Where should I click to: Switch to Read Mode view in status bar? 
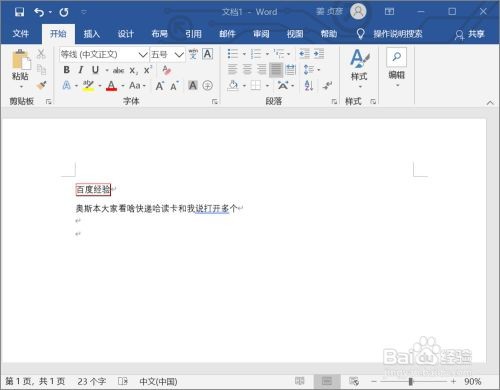click(299, 381)
